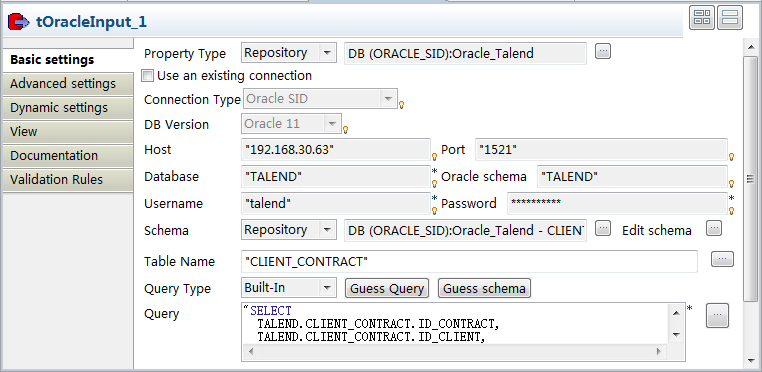Click lightbulb hint beside Username field
This screenshot has width=762, height=372.
435,211
